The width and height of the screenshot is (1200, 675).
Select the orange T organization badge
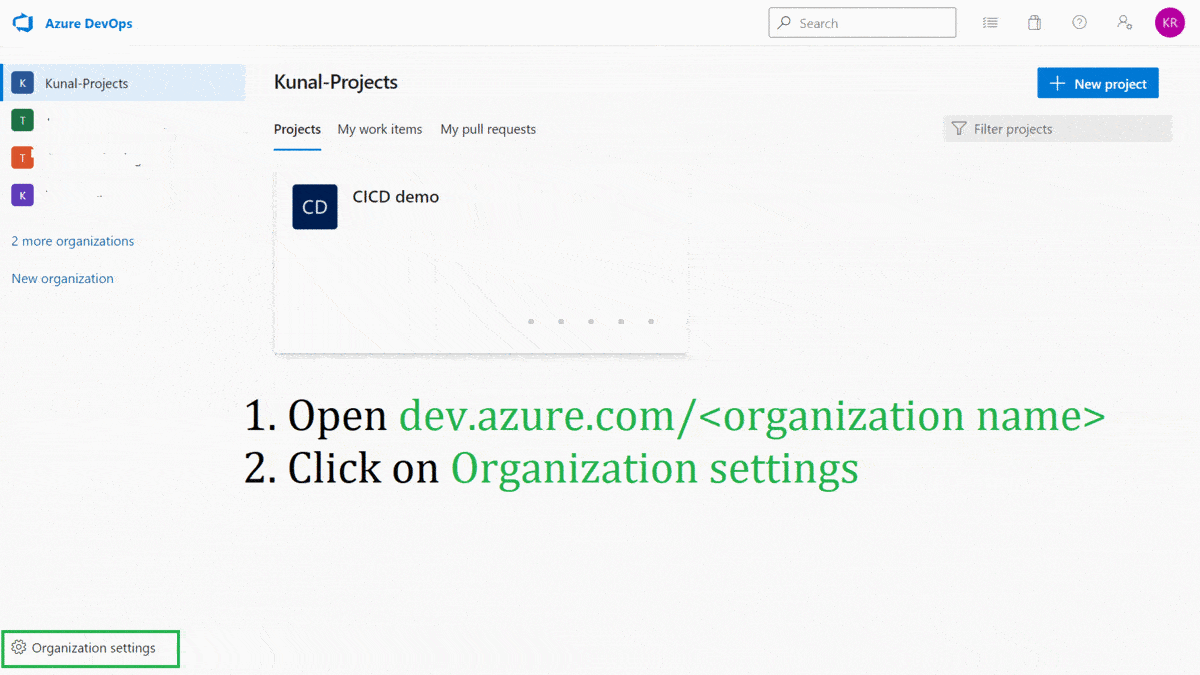[22, 158]
